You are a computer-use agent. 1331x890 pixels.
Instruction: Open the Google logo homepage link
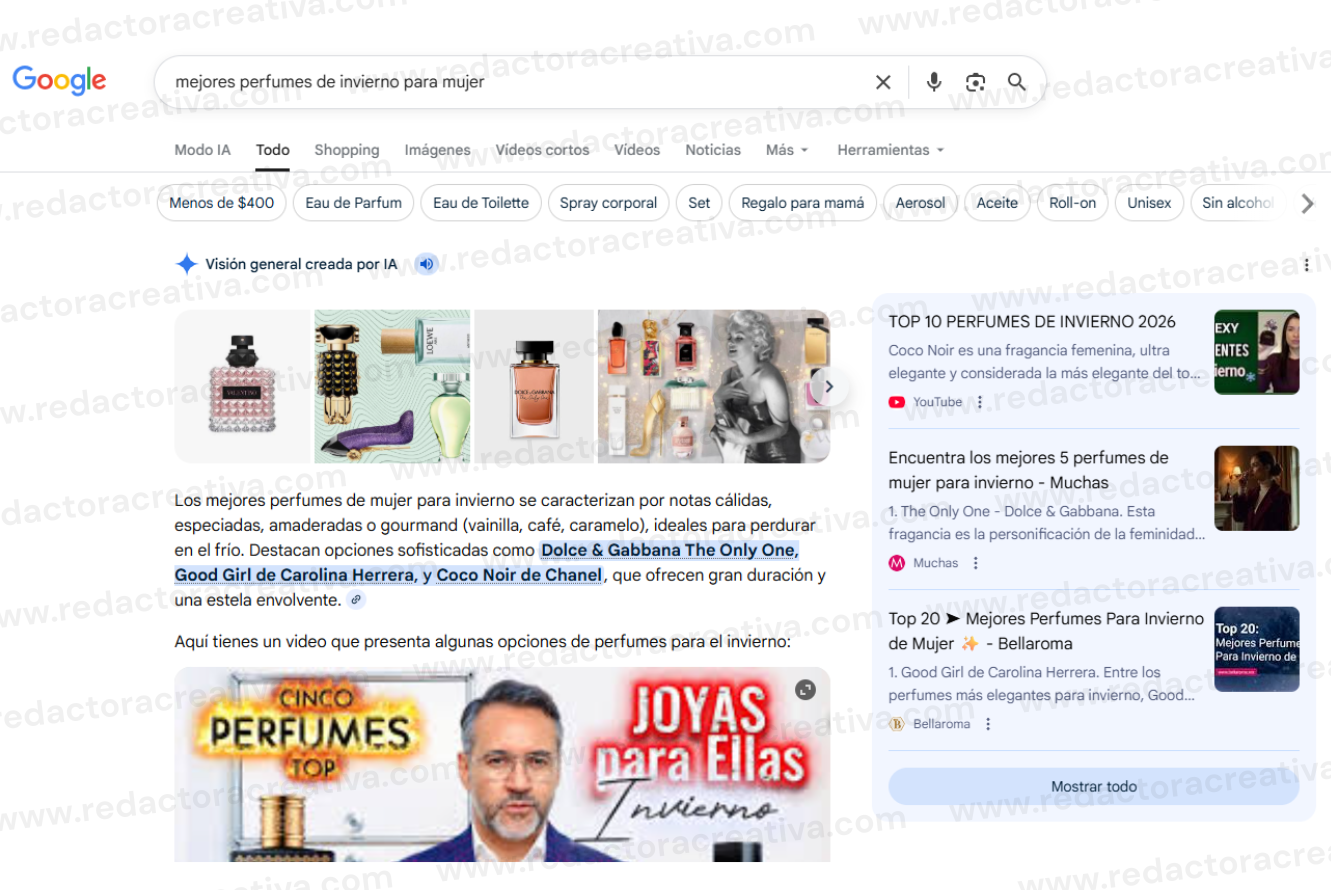pos(59,80)
